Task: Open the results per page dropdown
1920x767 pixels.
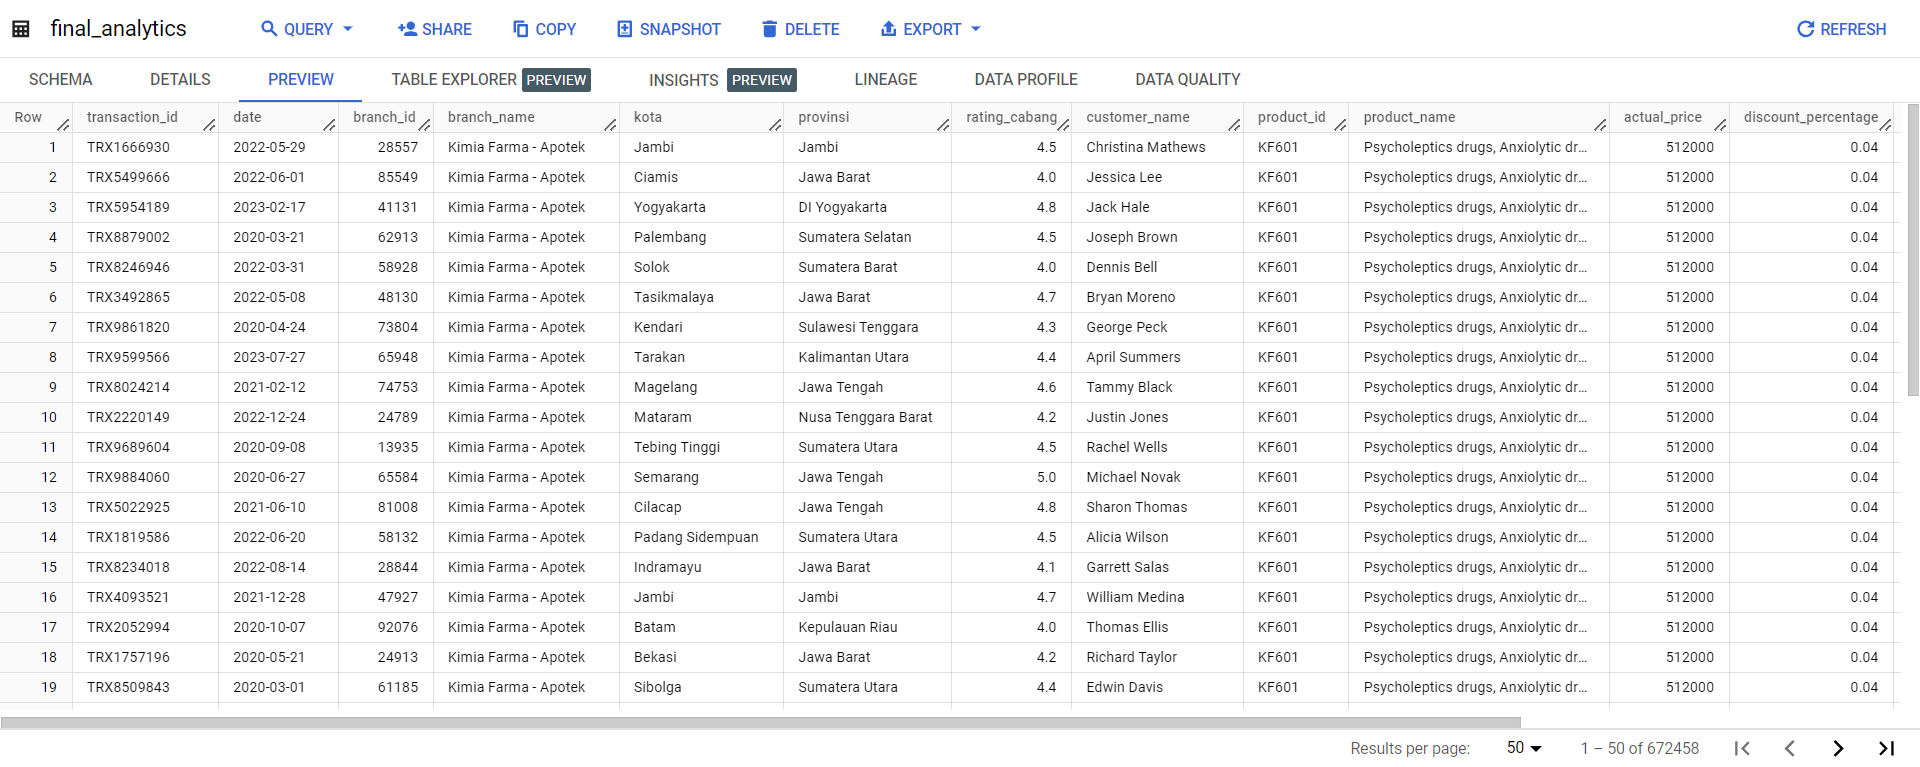Action: (x=1524, y=748)
